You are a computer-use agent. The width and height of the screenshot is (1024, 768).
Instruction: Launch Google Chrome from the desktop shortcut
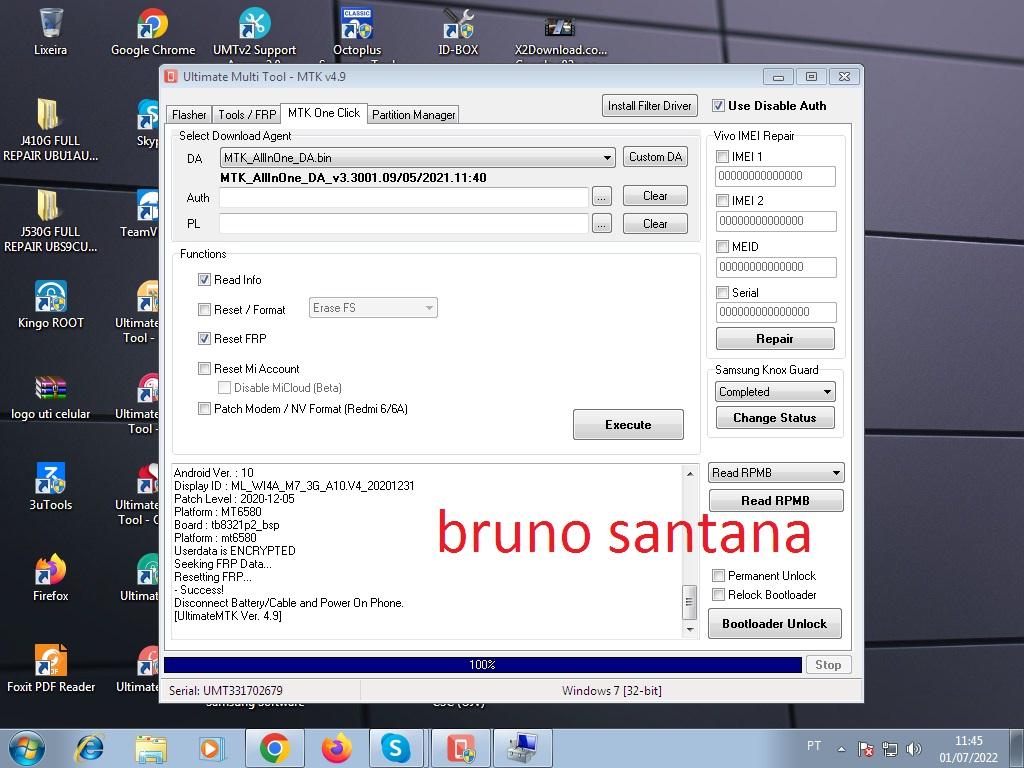153,31
